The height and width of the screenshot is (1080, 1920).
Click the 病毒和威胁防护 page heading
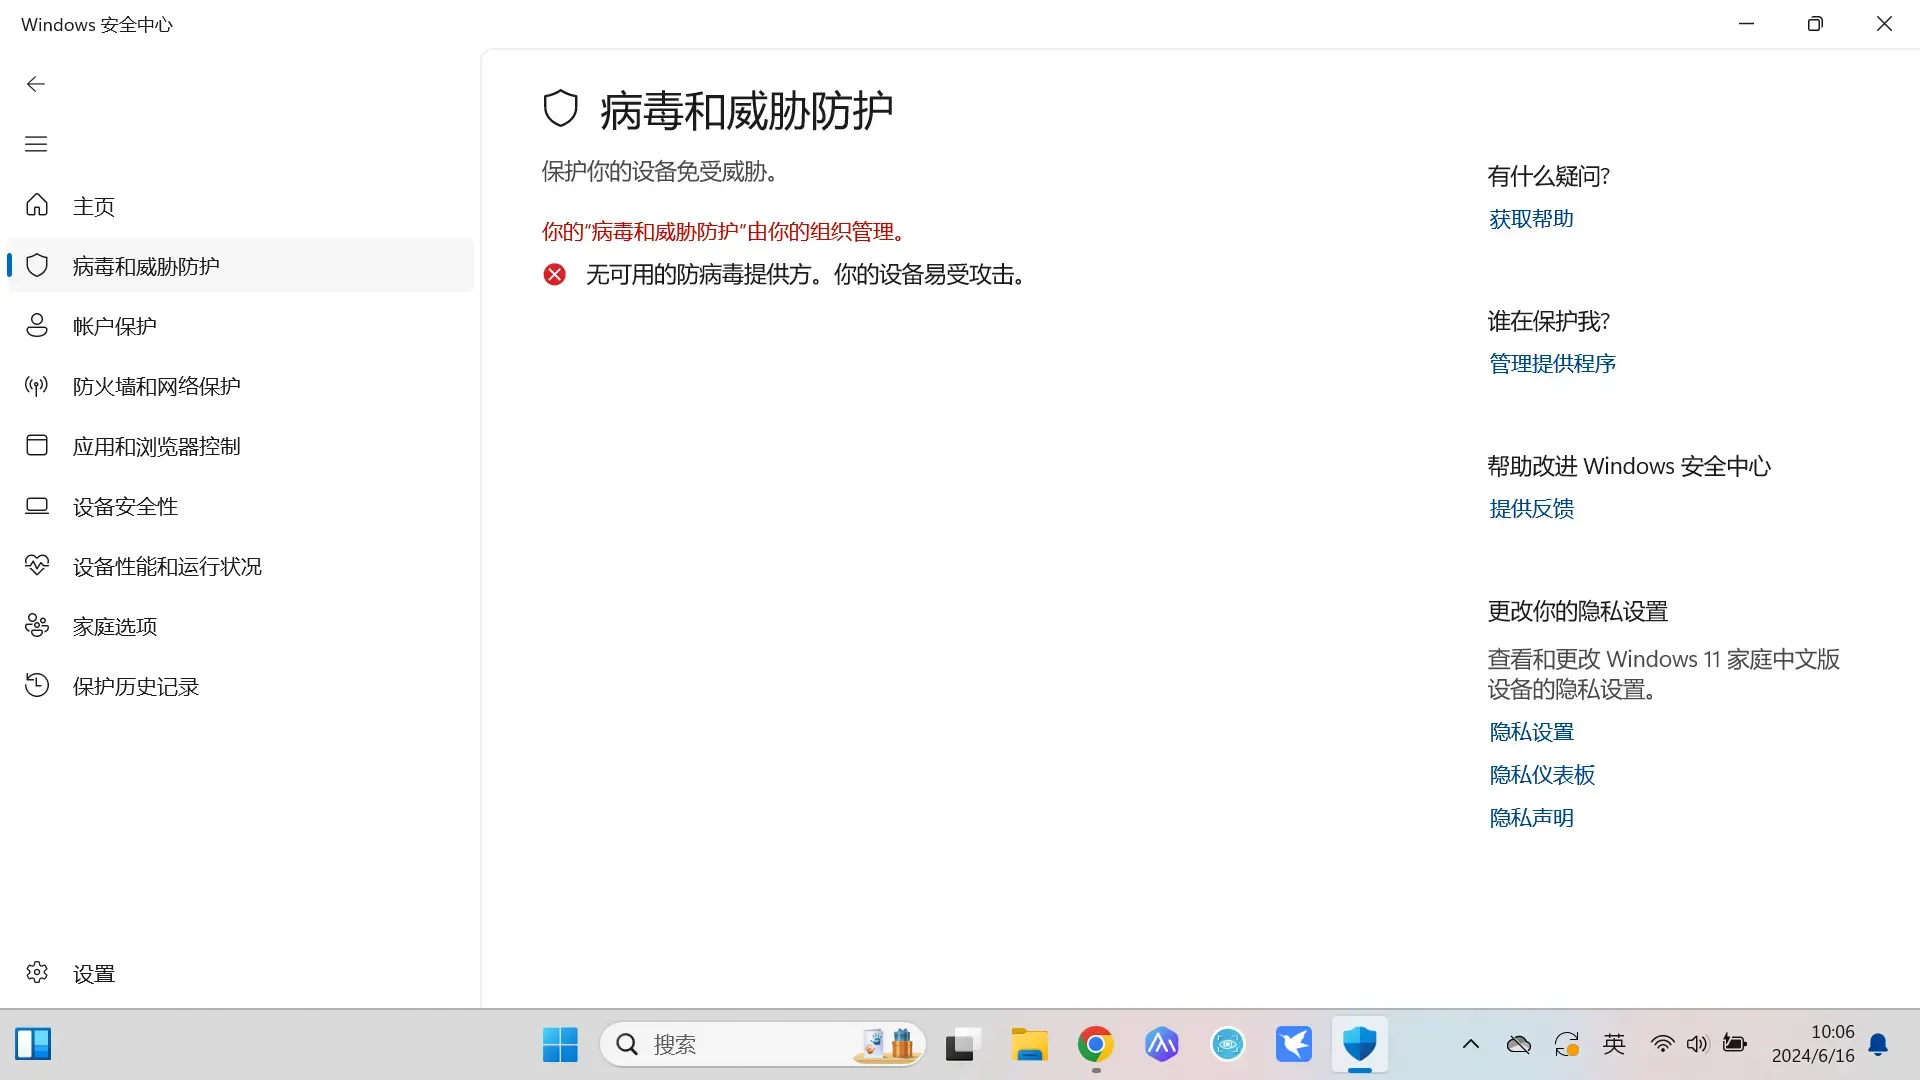(746, 111)
